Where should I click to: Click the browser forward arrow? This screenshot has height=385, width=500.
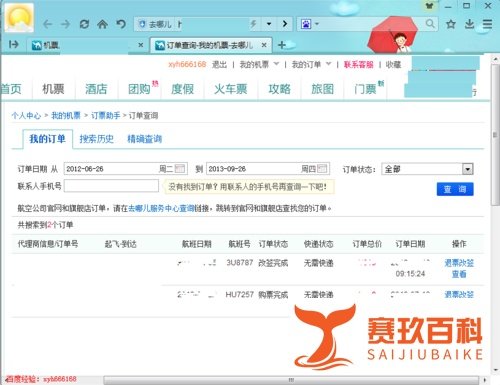66,24
